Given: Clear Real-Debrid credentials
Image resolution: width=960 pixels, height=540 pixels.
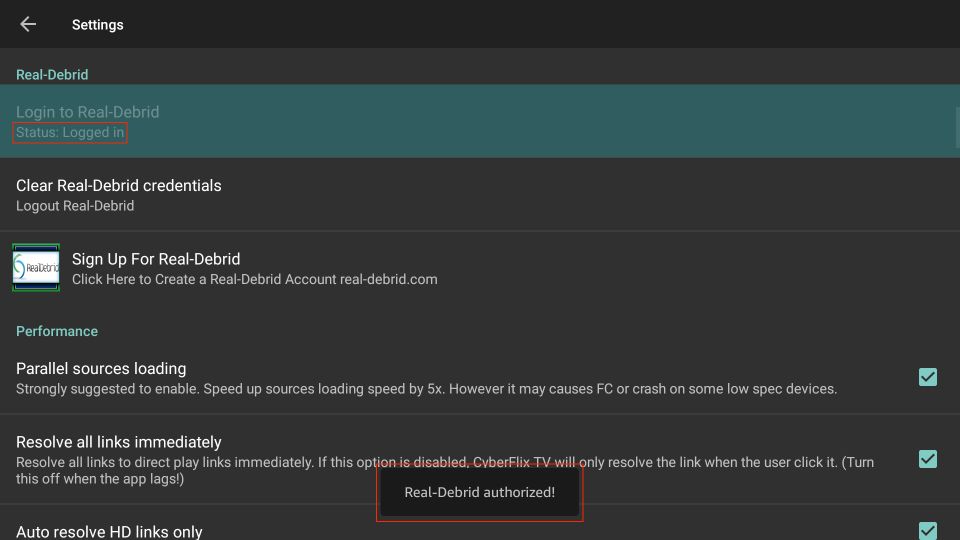Looking at the screenshot, I should (x=480, y=195).
